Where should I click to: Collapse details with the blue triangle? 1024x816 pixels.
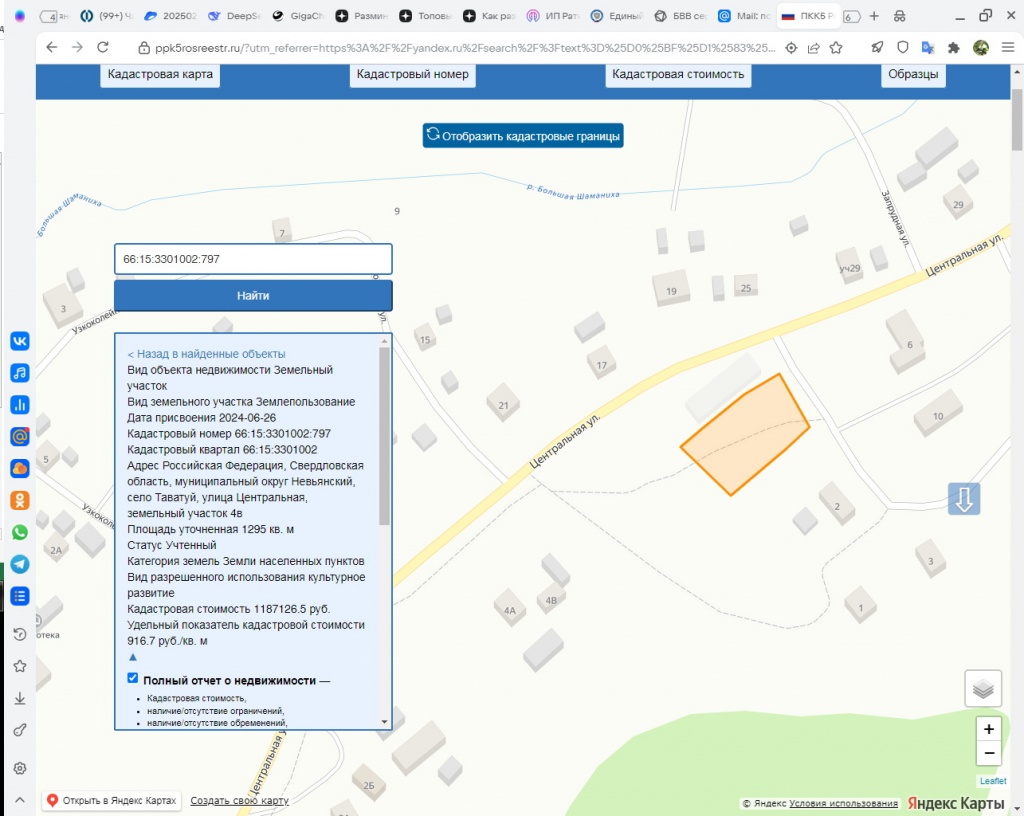pos(133,658)
